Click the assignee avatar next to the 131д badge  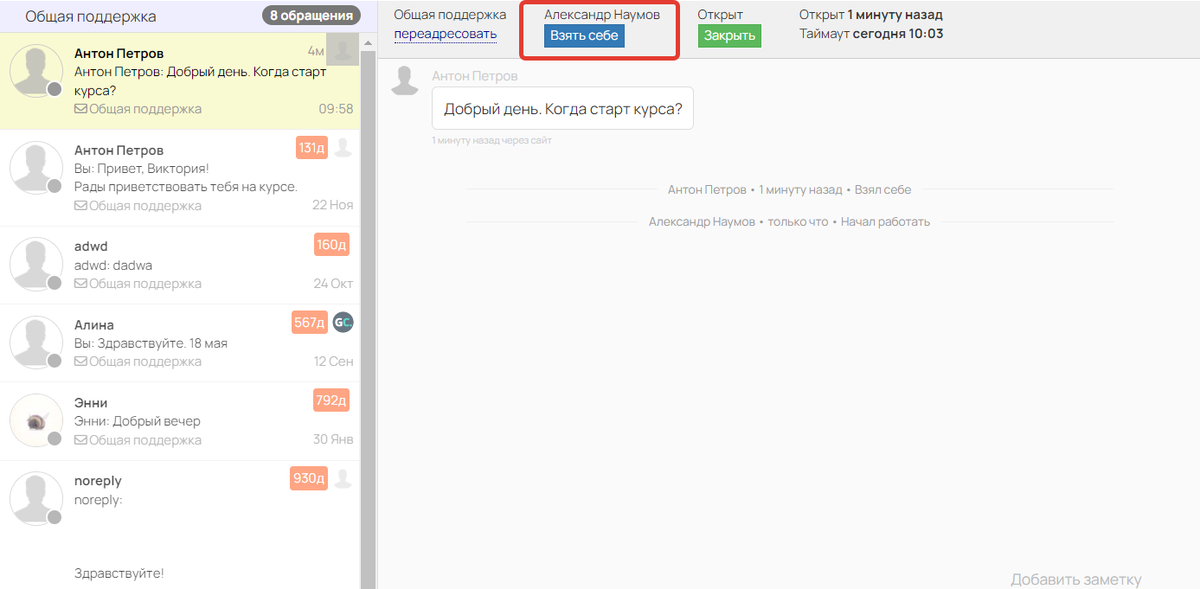tap(343, 148)
